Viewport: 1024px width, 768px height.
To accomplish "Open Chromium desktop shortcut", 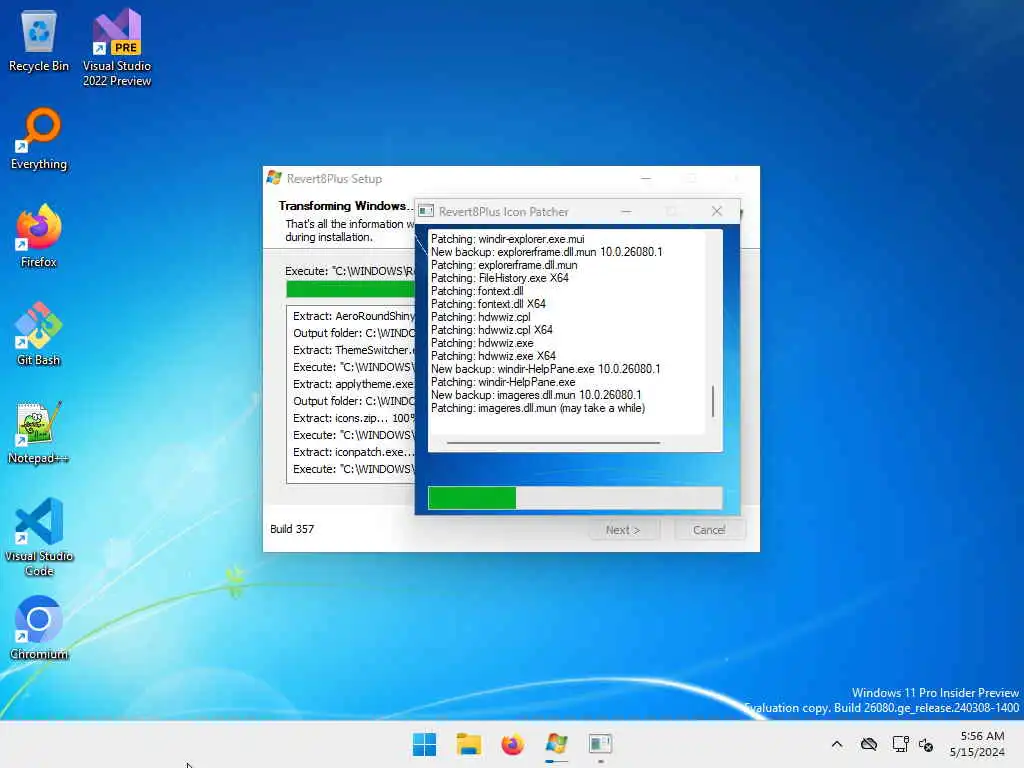I will 39,628.
